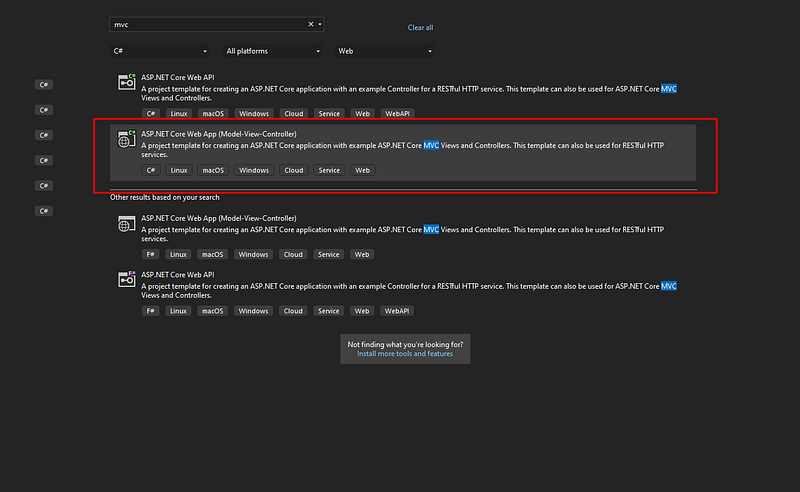Image resolution: width=800 pixels, height=492 pixels.
Task: Clear the mvc search text with the X
Action: tap(311, 24)
